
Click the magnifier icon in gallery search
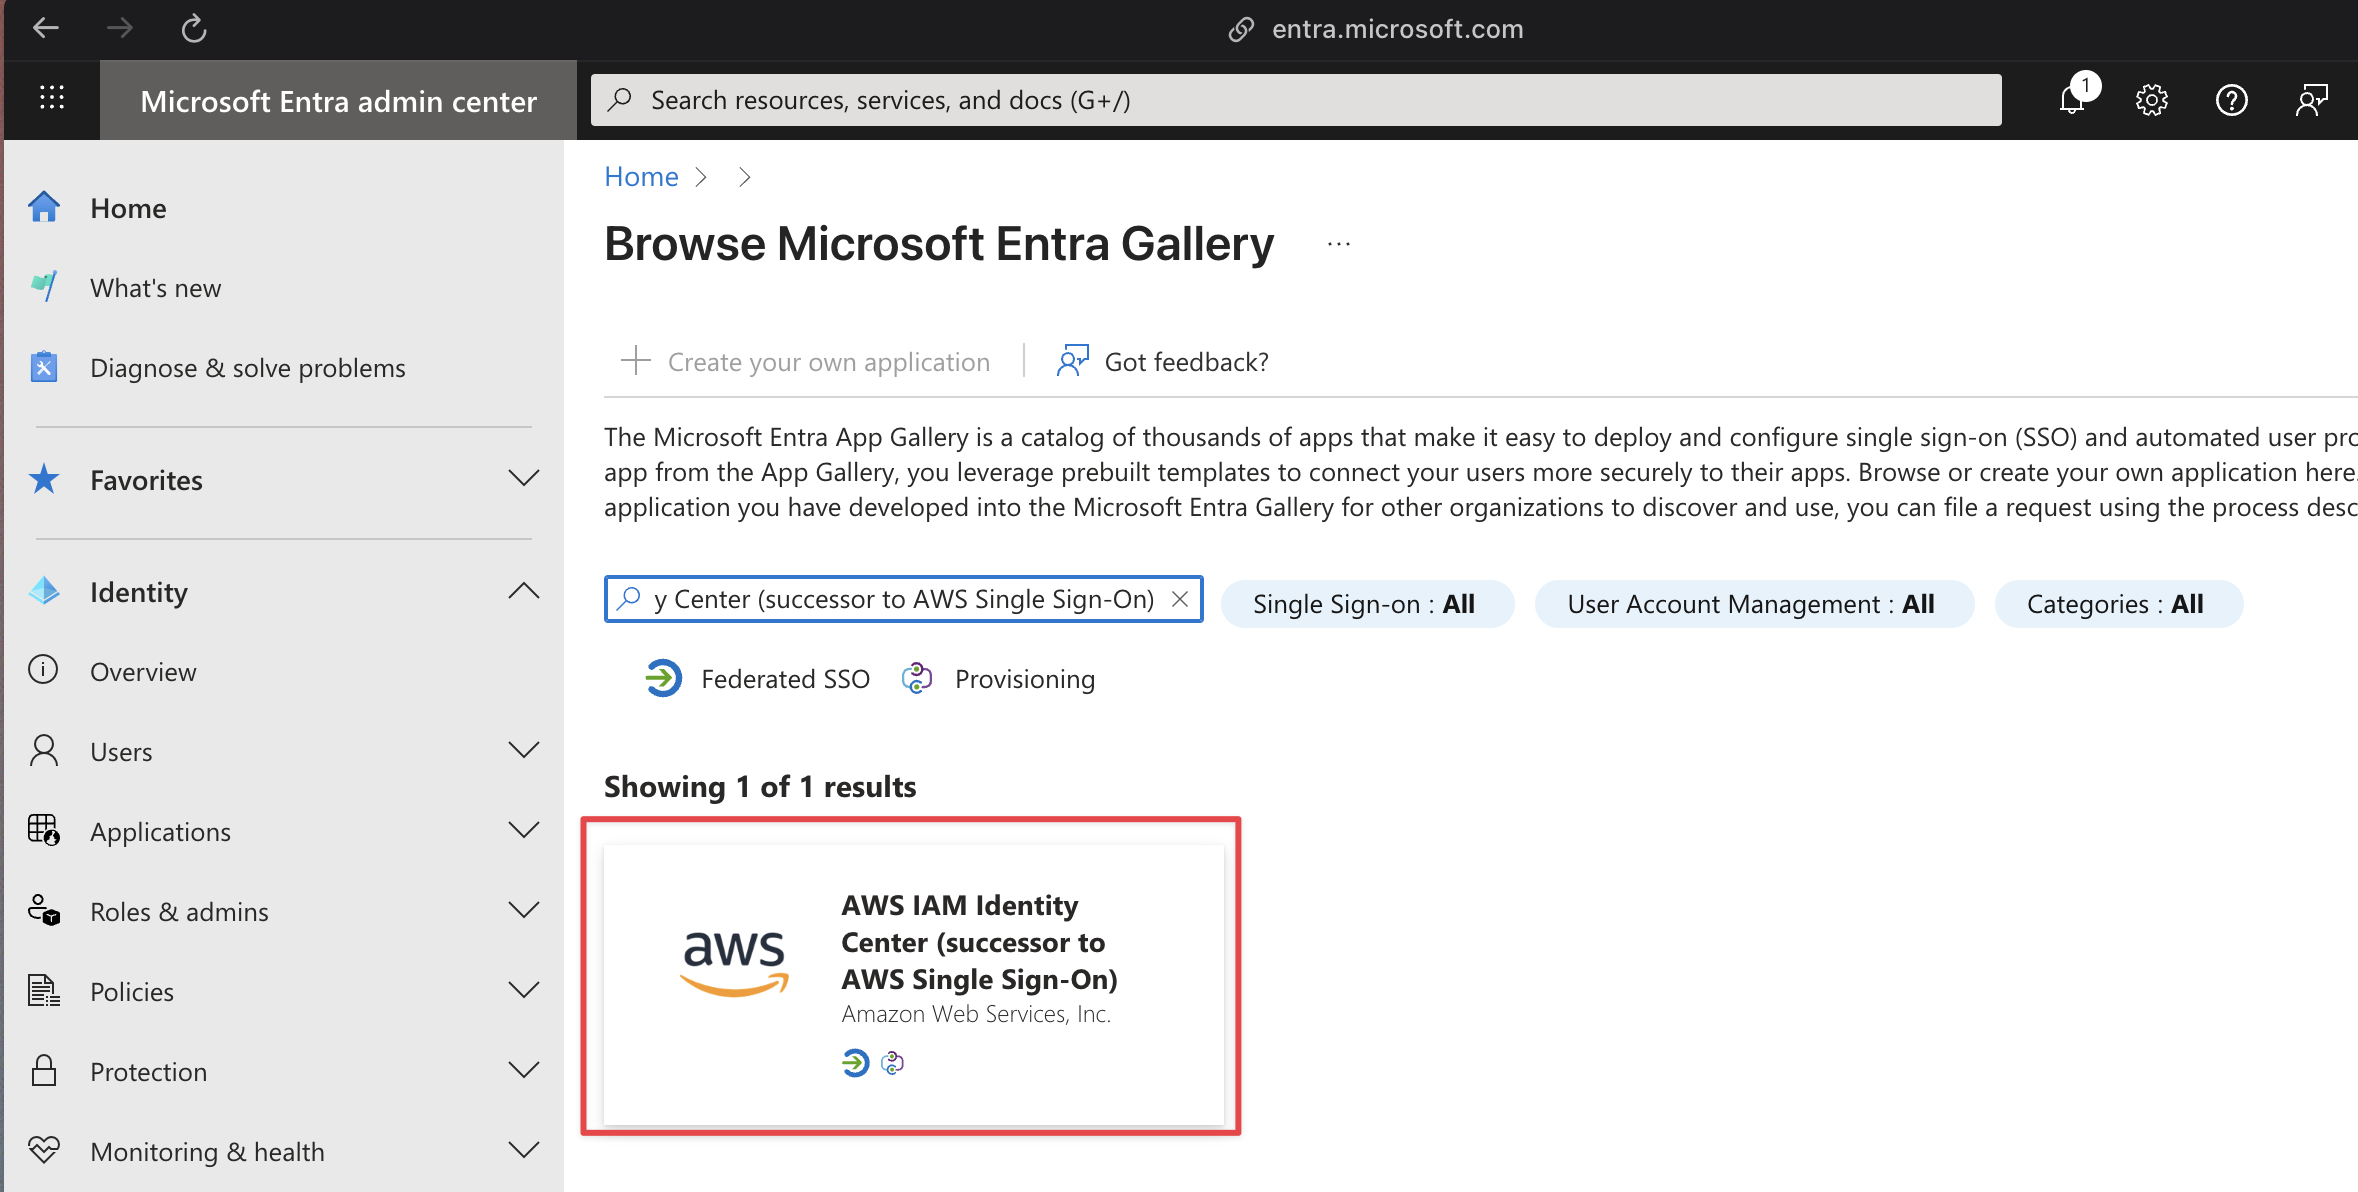628,598
